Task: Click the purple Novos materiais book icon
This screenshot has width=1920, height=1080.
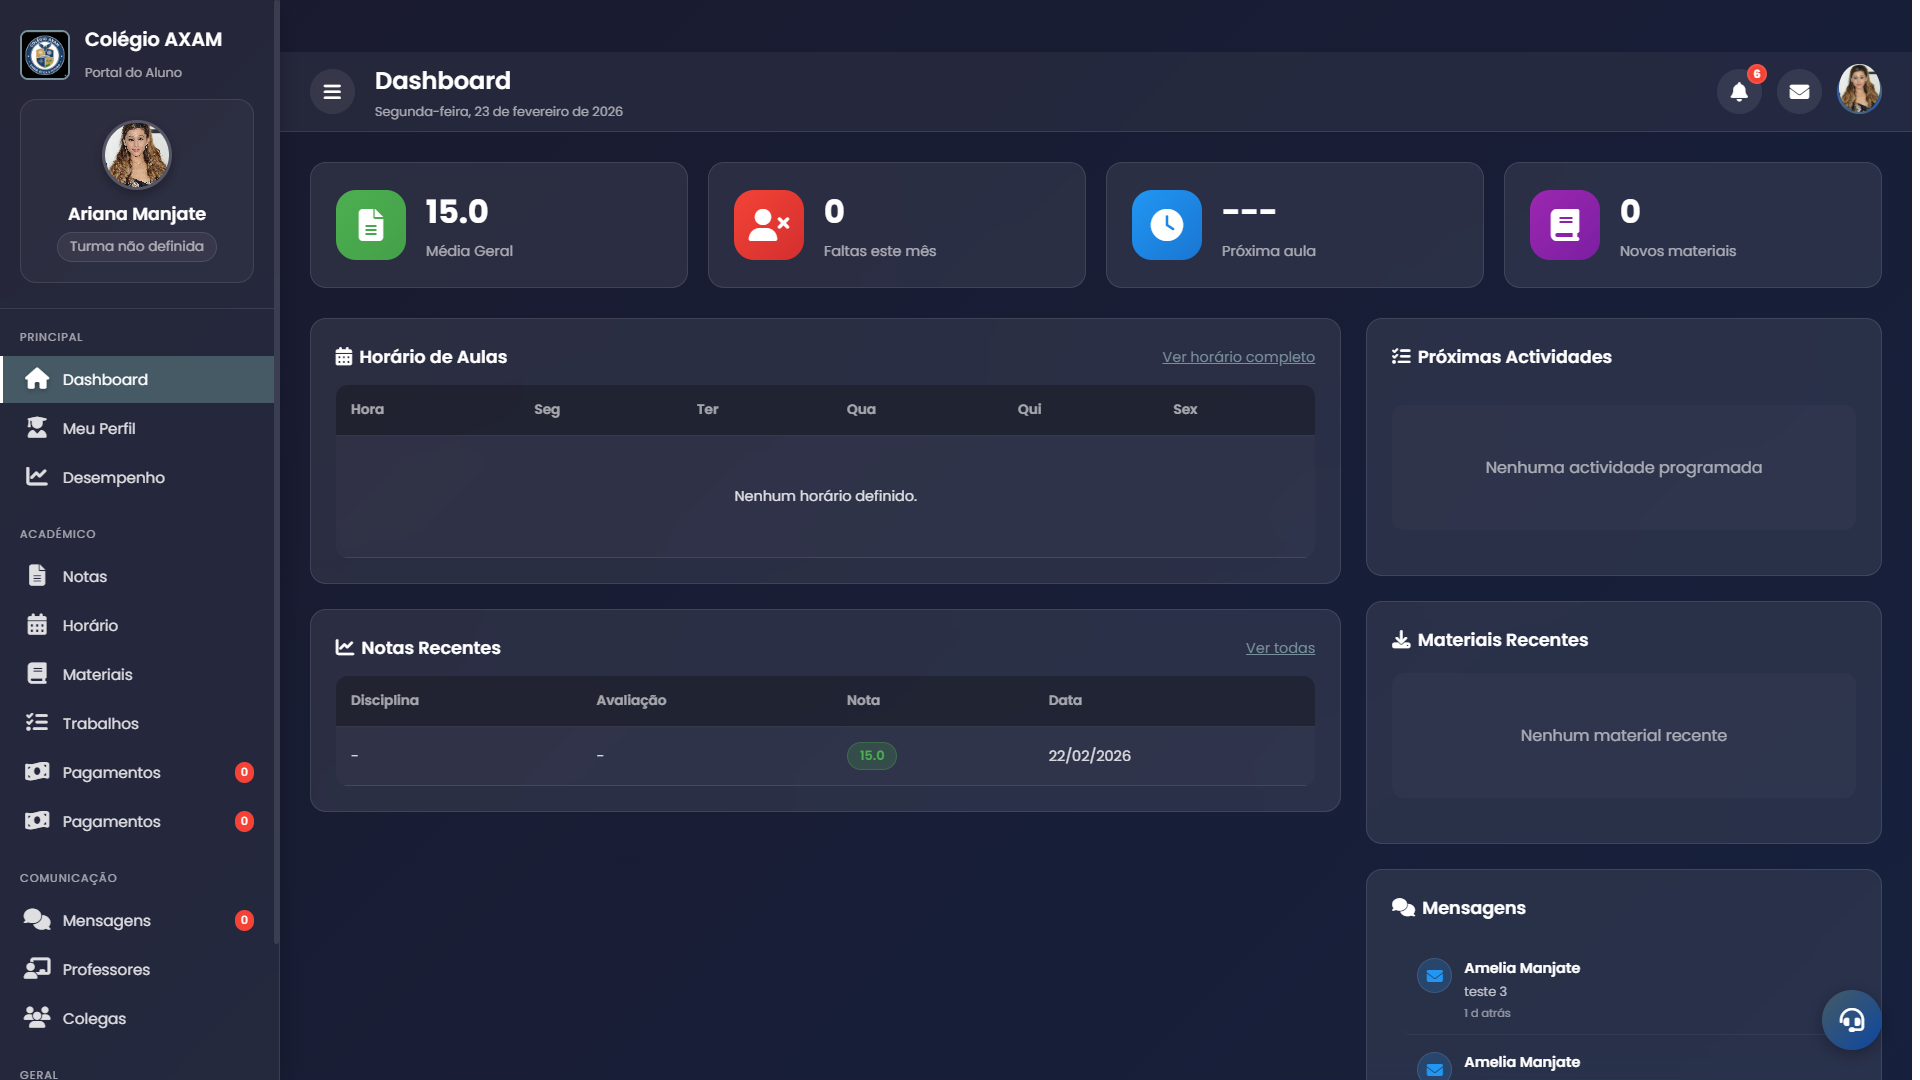Action: pos(1564,225)
